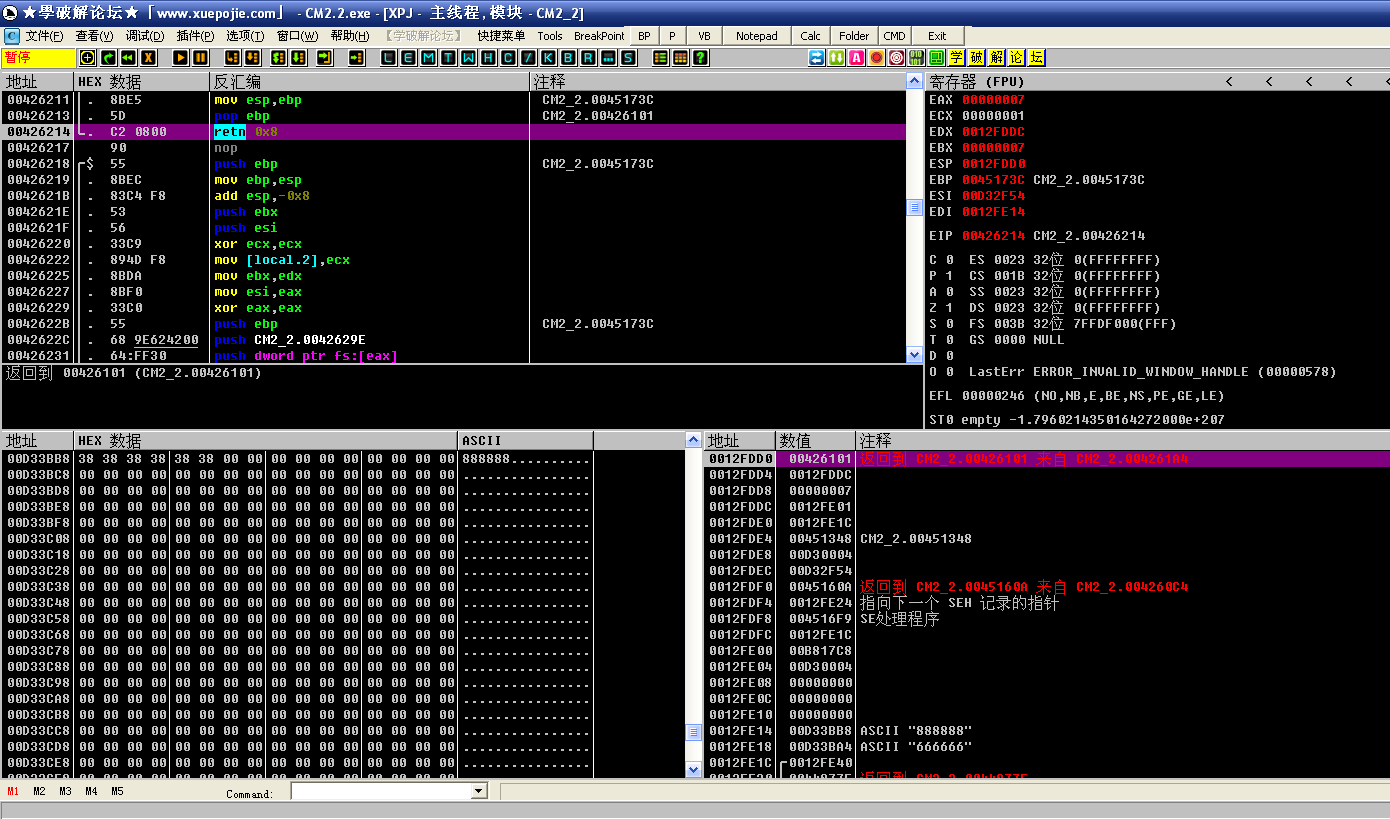Open Breakpoints window with the B icon
1390x819 pixels.
click(x=568, y=58)
